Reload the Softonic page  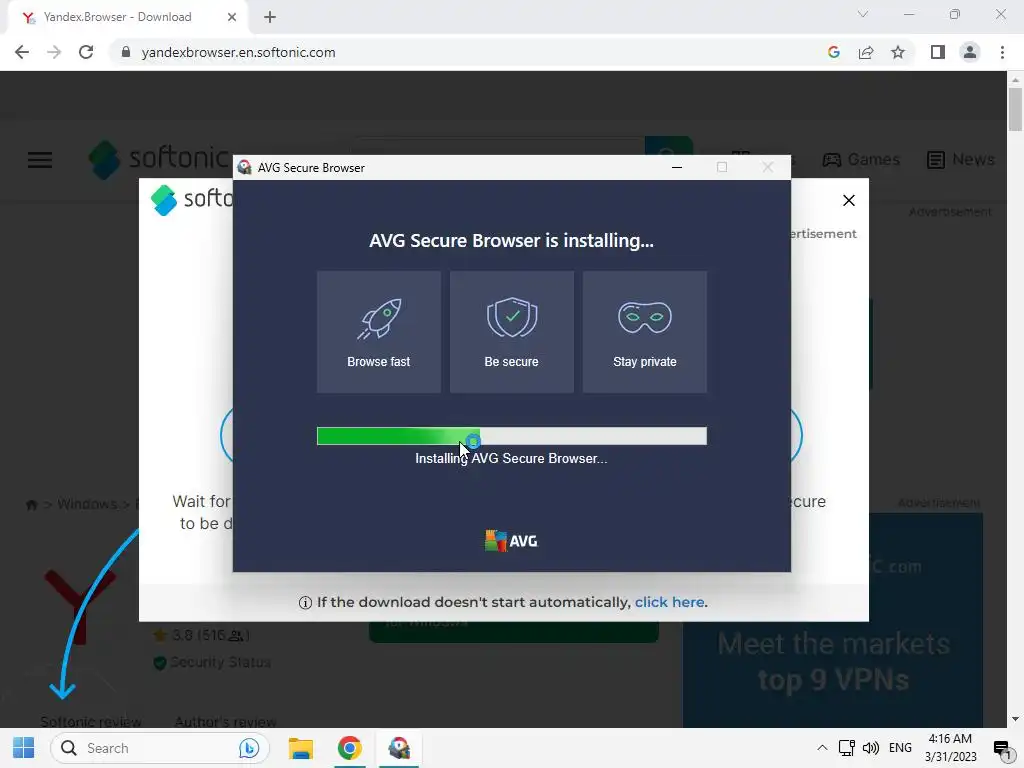[86, 52]
